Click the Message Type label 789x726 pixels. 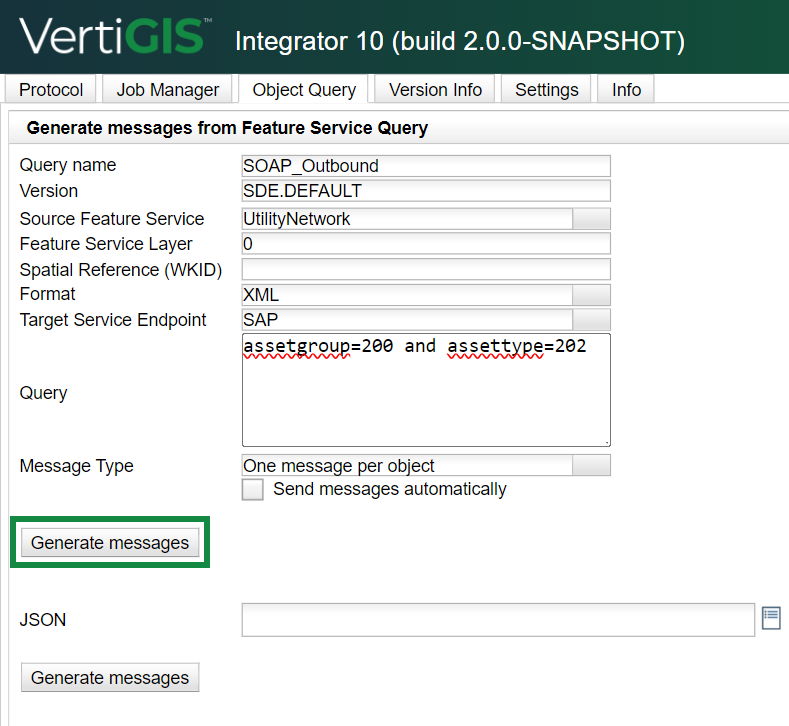point(76,466)
